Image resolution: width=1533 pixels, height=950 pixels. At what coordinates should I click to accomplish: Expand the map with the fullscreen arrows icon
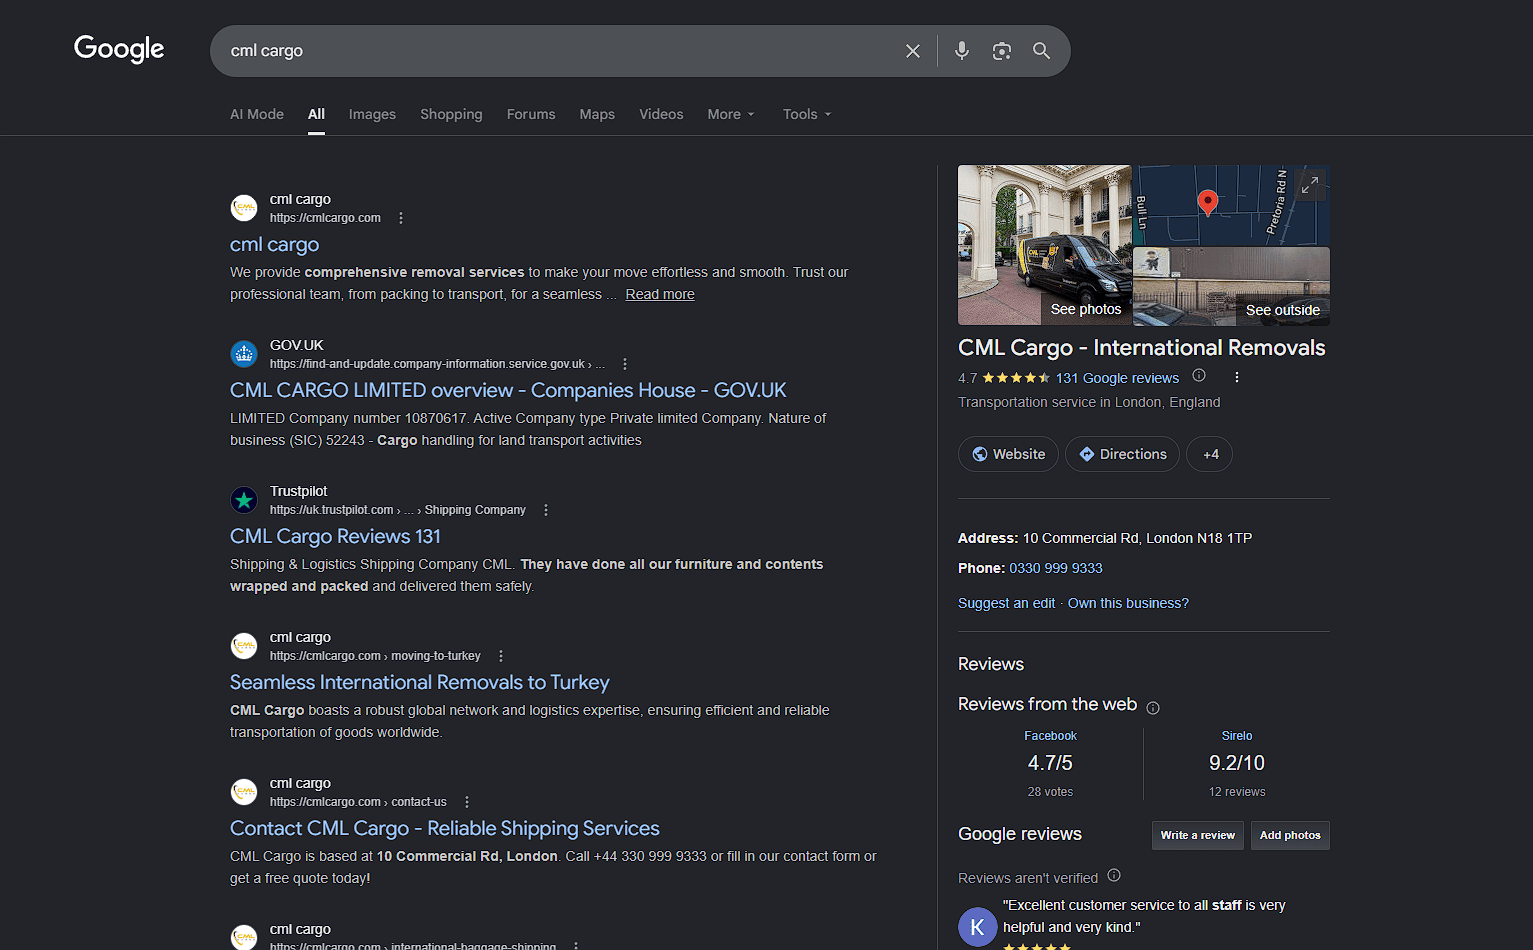pos(1309,185)
